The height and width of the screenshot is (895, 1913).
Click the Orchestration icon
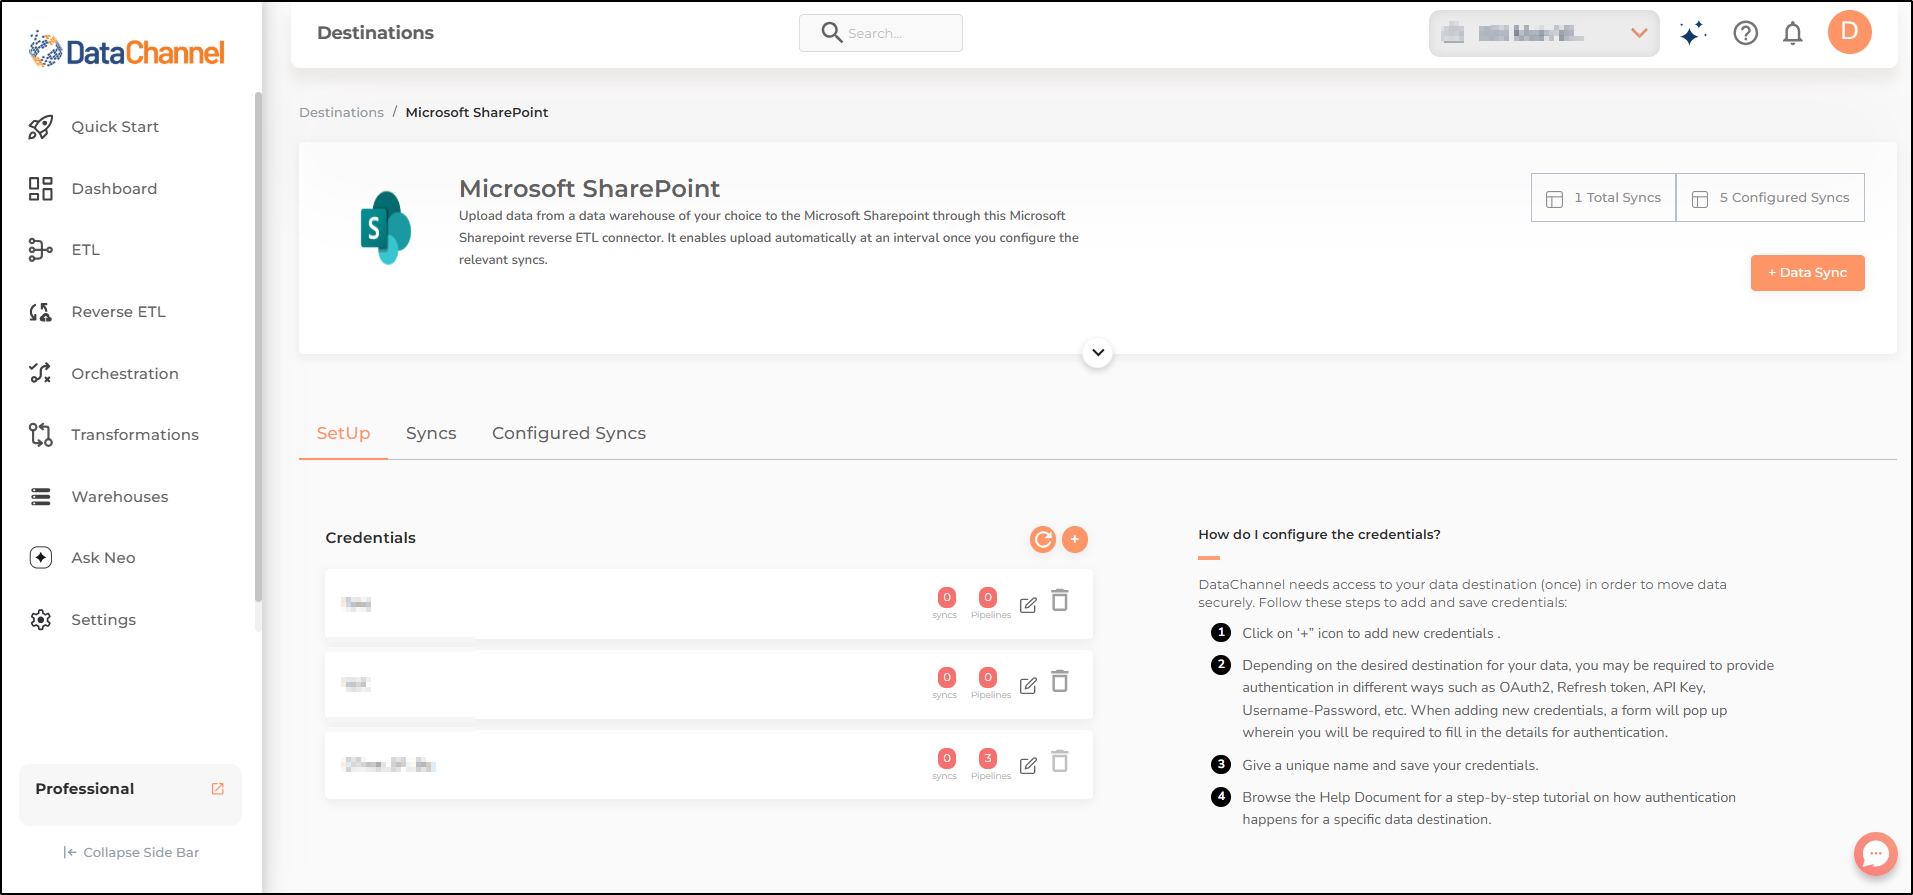[x=40, y=373]
